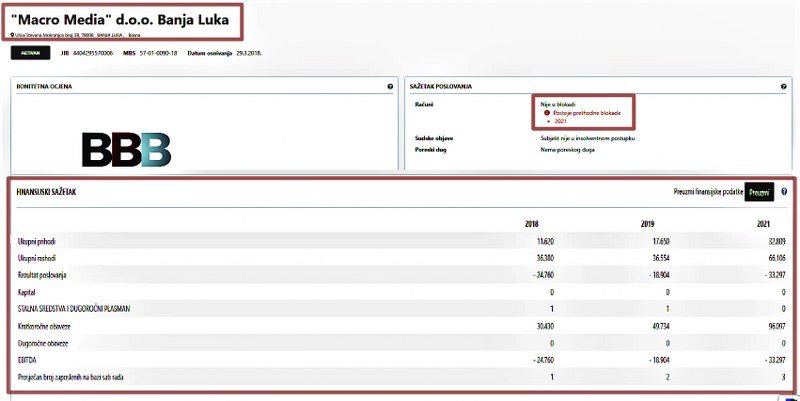Click the AKTIVAN status badge
800x401 pixels.
click(x=30, y=53)
